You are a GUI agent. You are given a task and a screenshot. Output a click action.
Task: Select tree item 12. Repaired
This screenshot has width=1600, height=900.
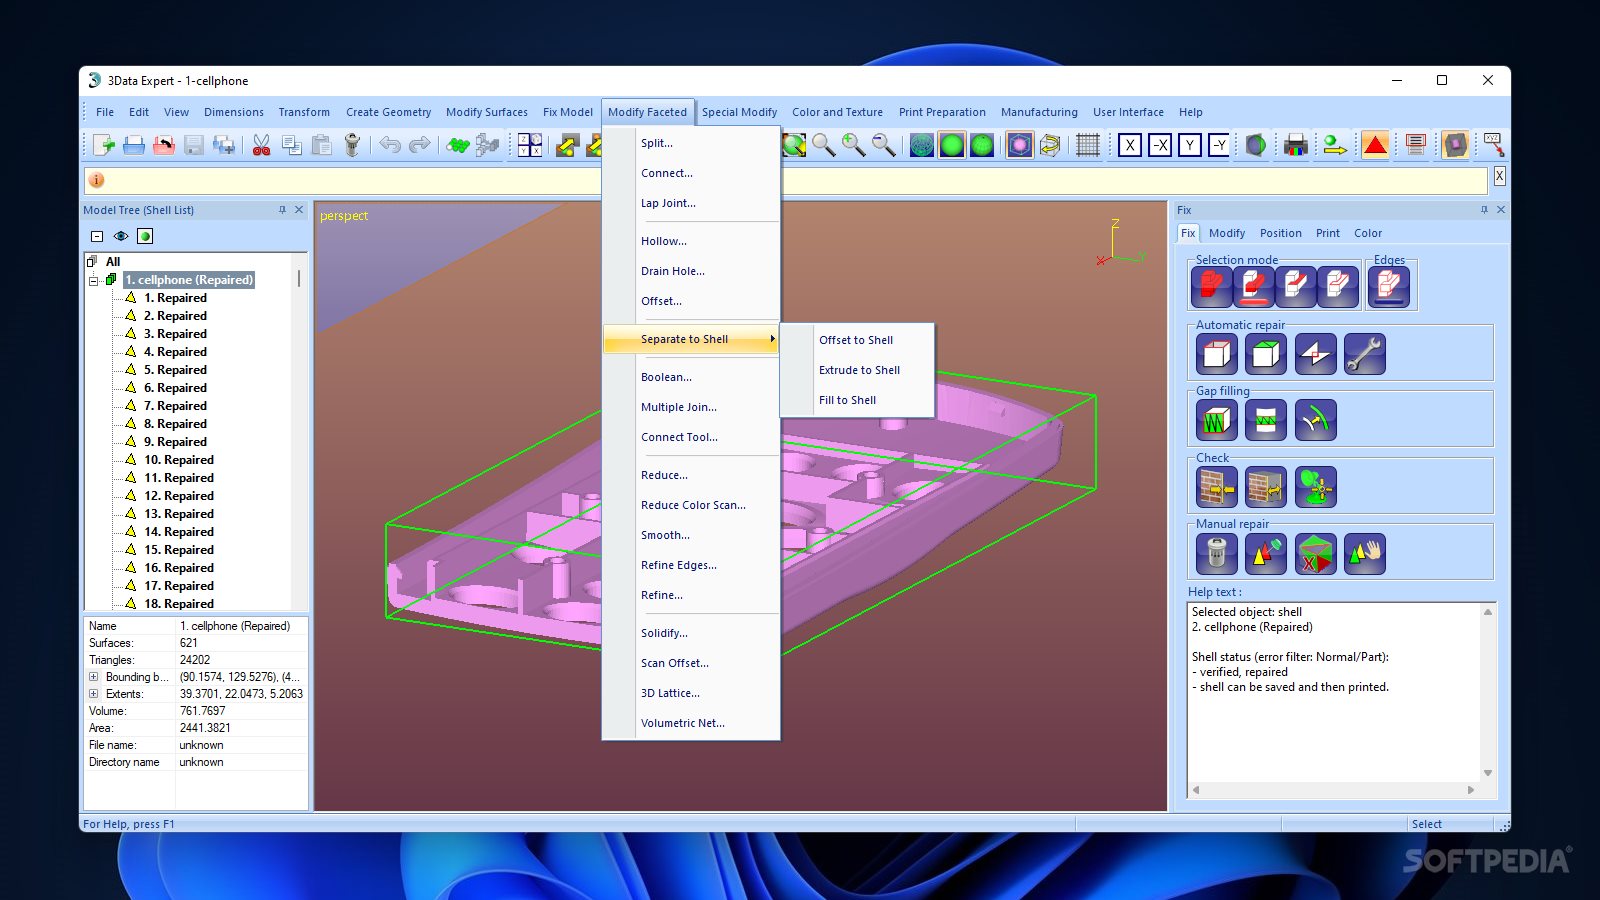coord(179,496)
